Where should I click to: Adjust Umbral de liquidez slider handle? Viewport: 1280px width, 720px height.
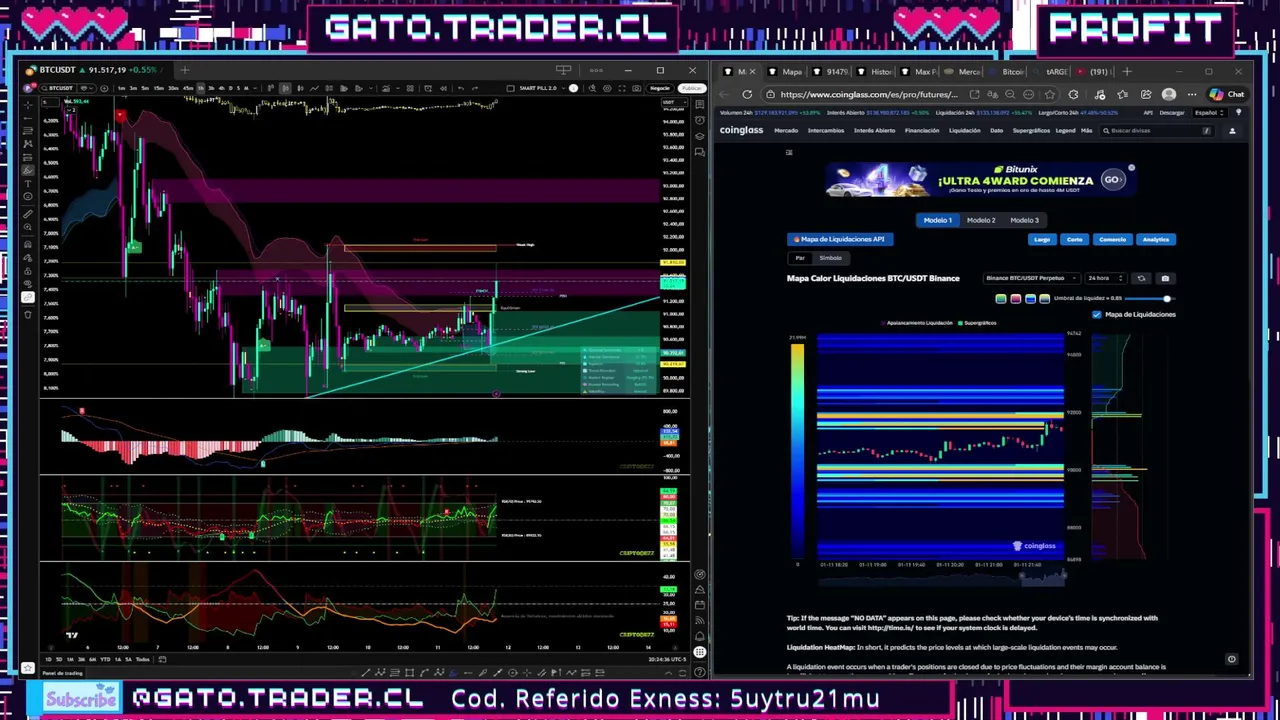(1167, 299)
